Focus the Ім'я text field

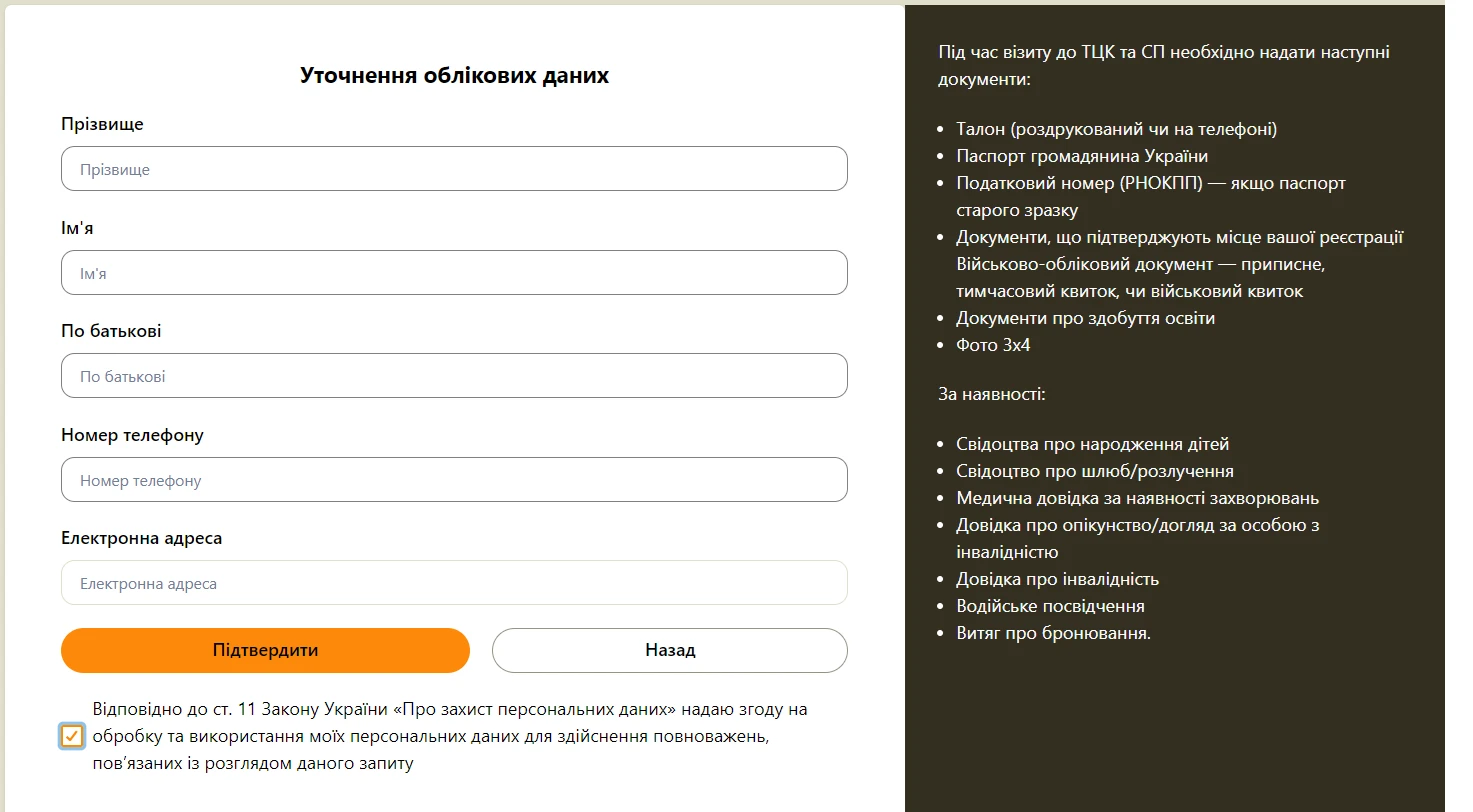(454, 273)
